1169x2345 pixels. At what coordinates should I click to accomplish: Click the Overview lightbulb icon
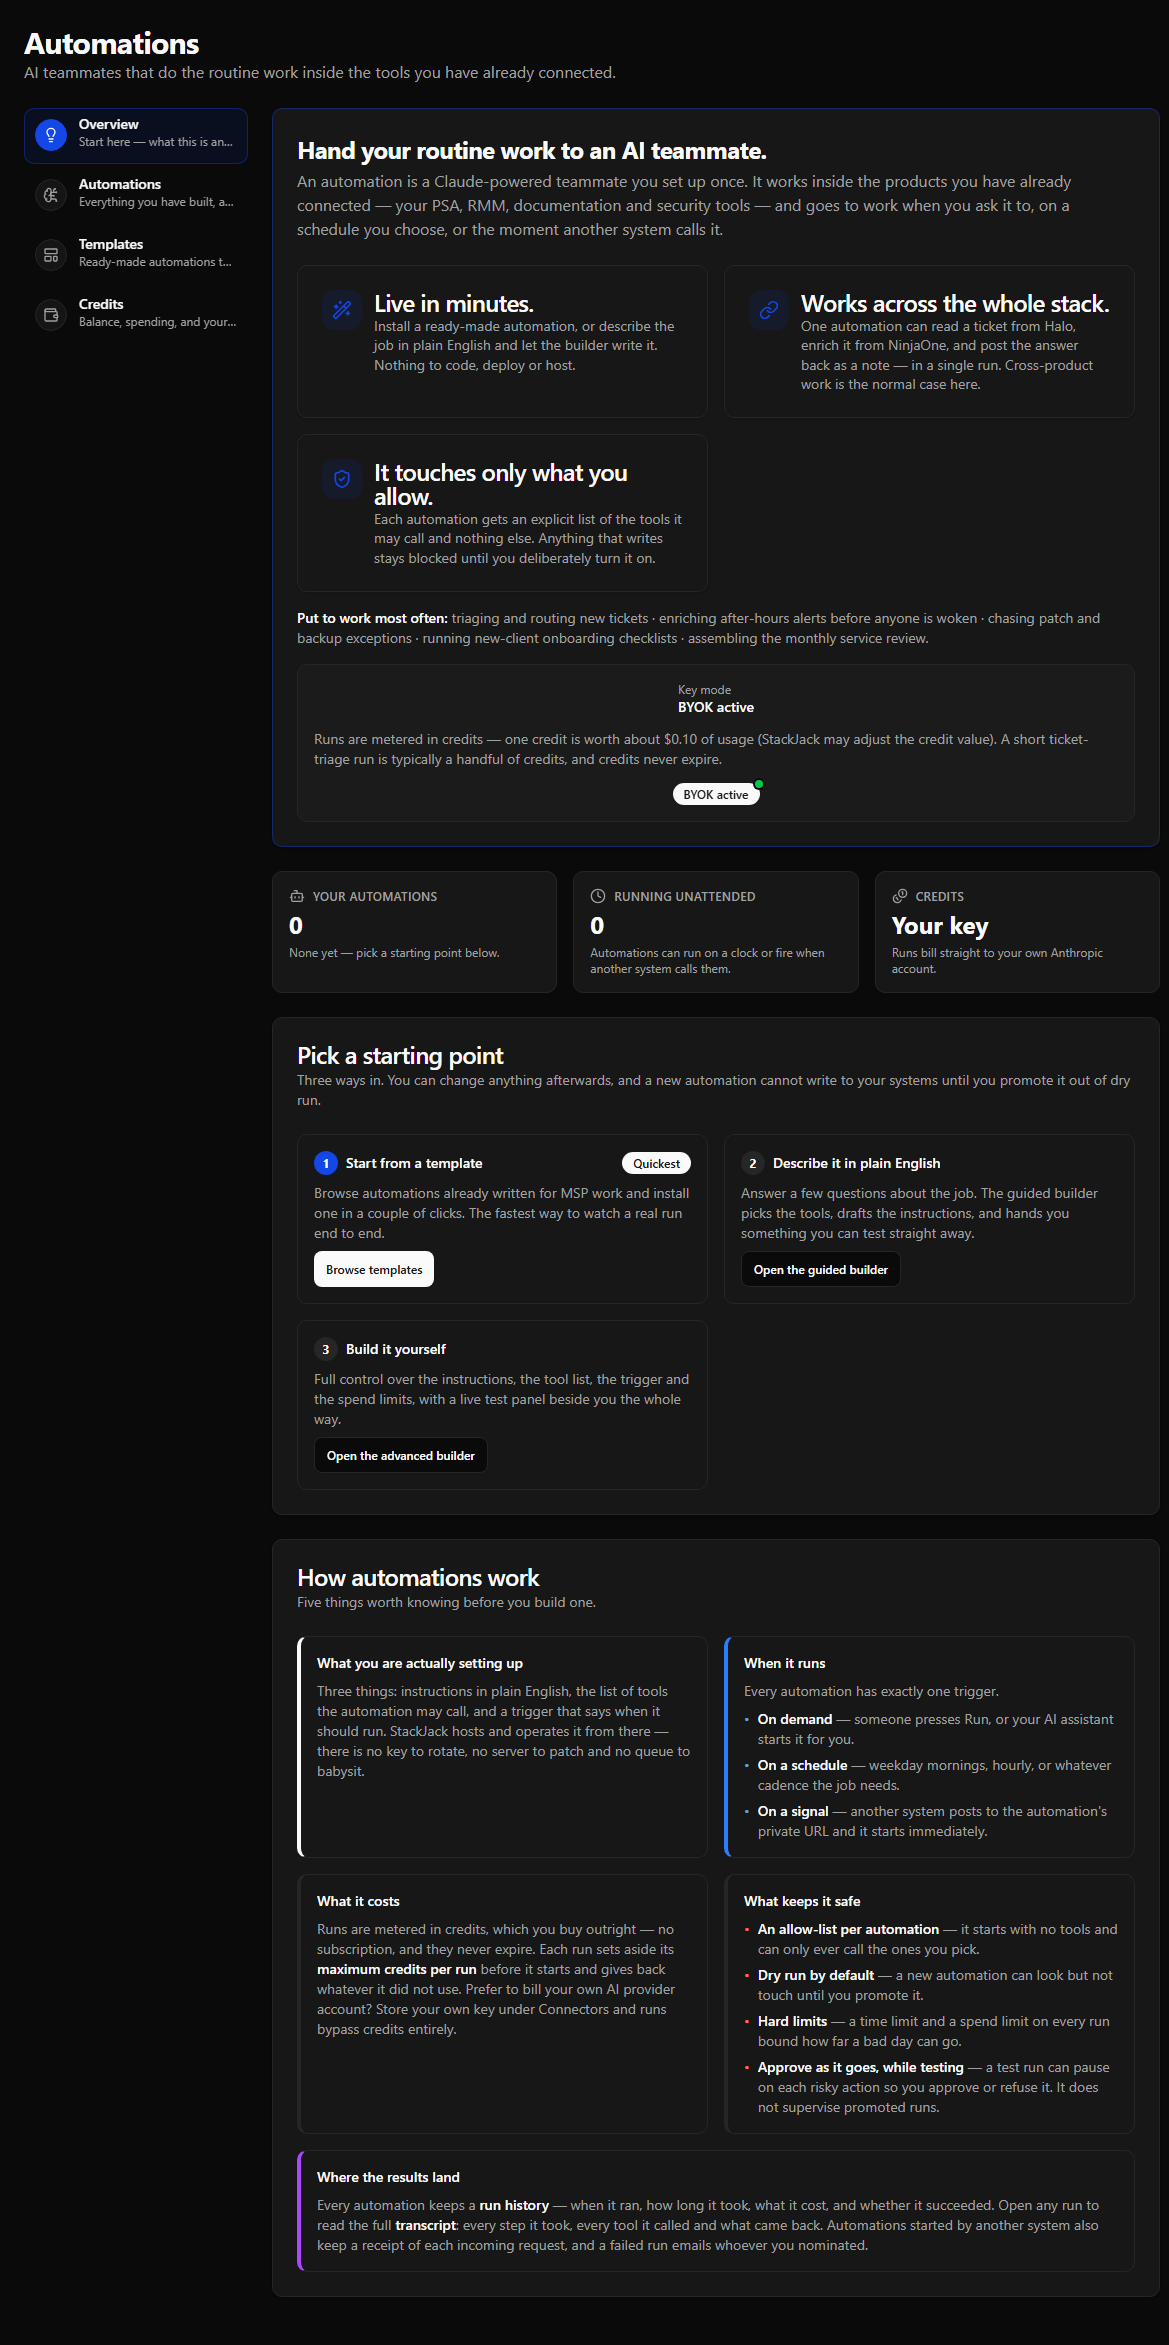(x=51, y=134)
